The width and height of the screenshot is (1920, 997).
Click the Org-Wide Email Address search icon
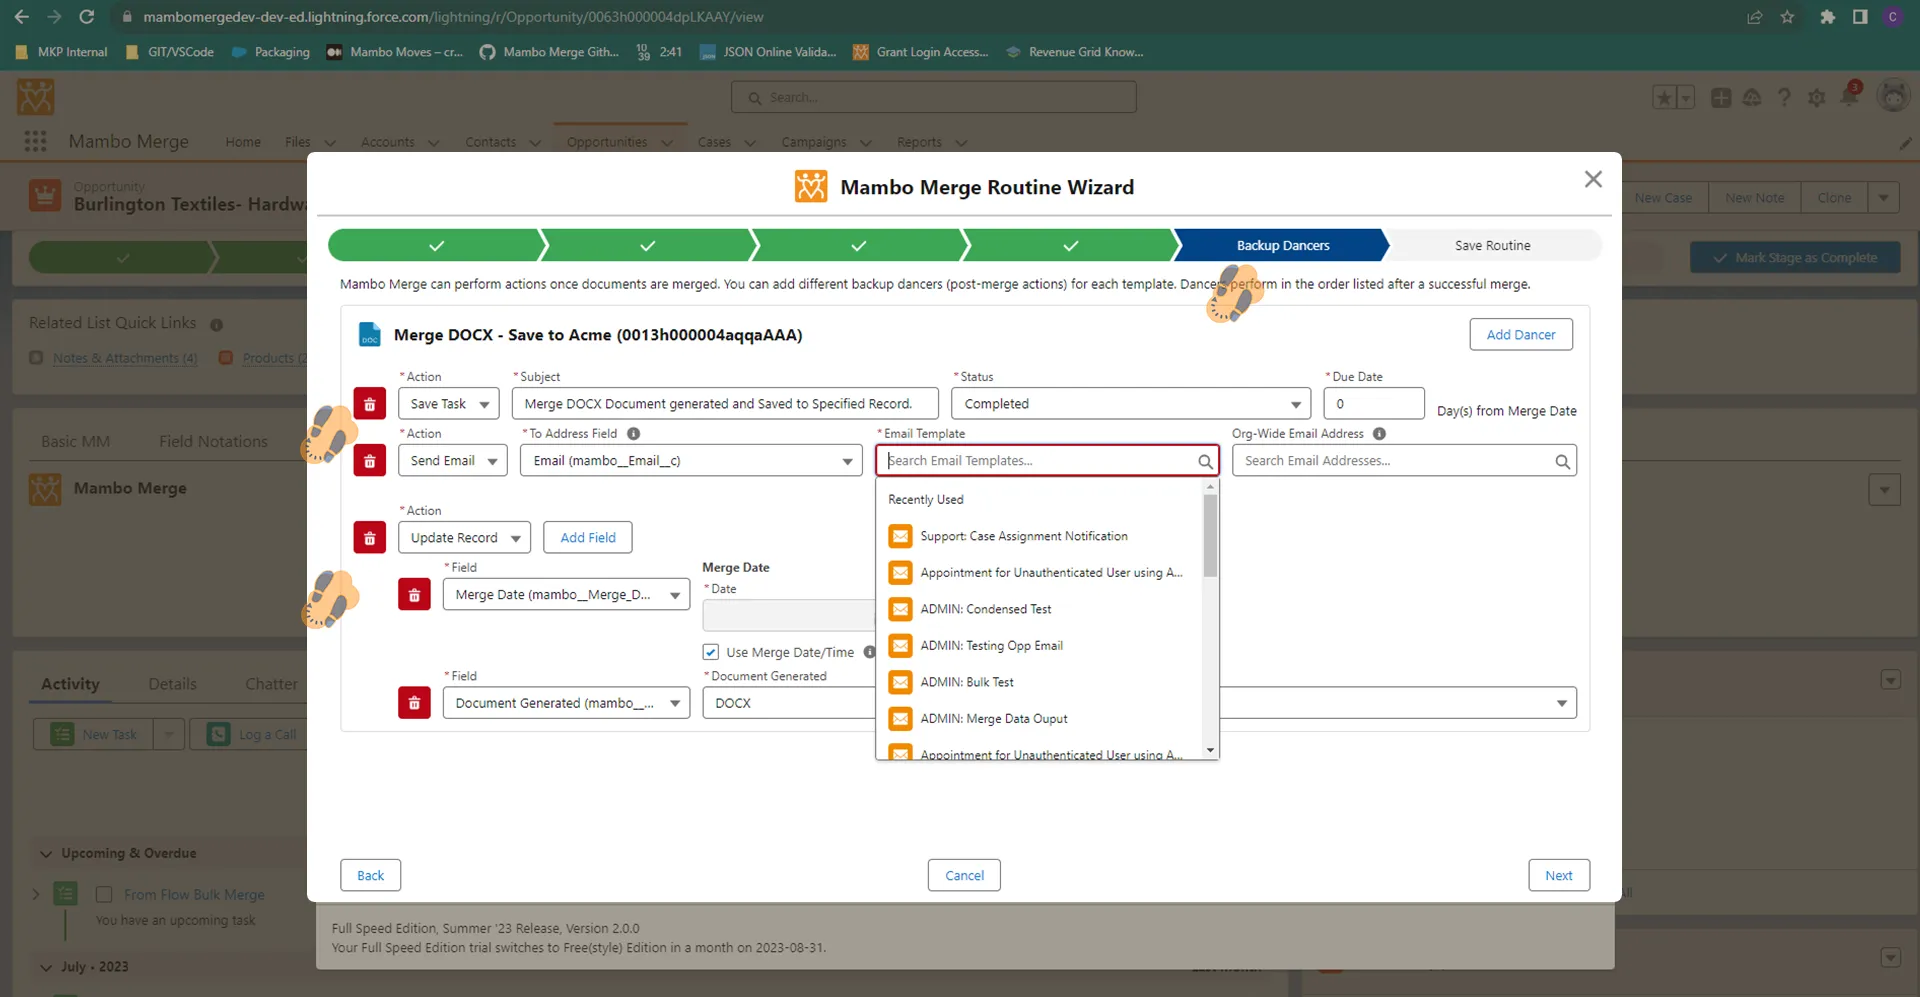(x=1562, y=461)
